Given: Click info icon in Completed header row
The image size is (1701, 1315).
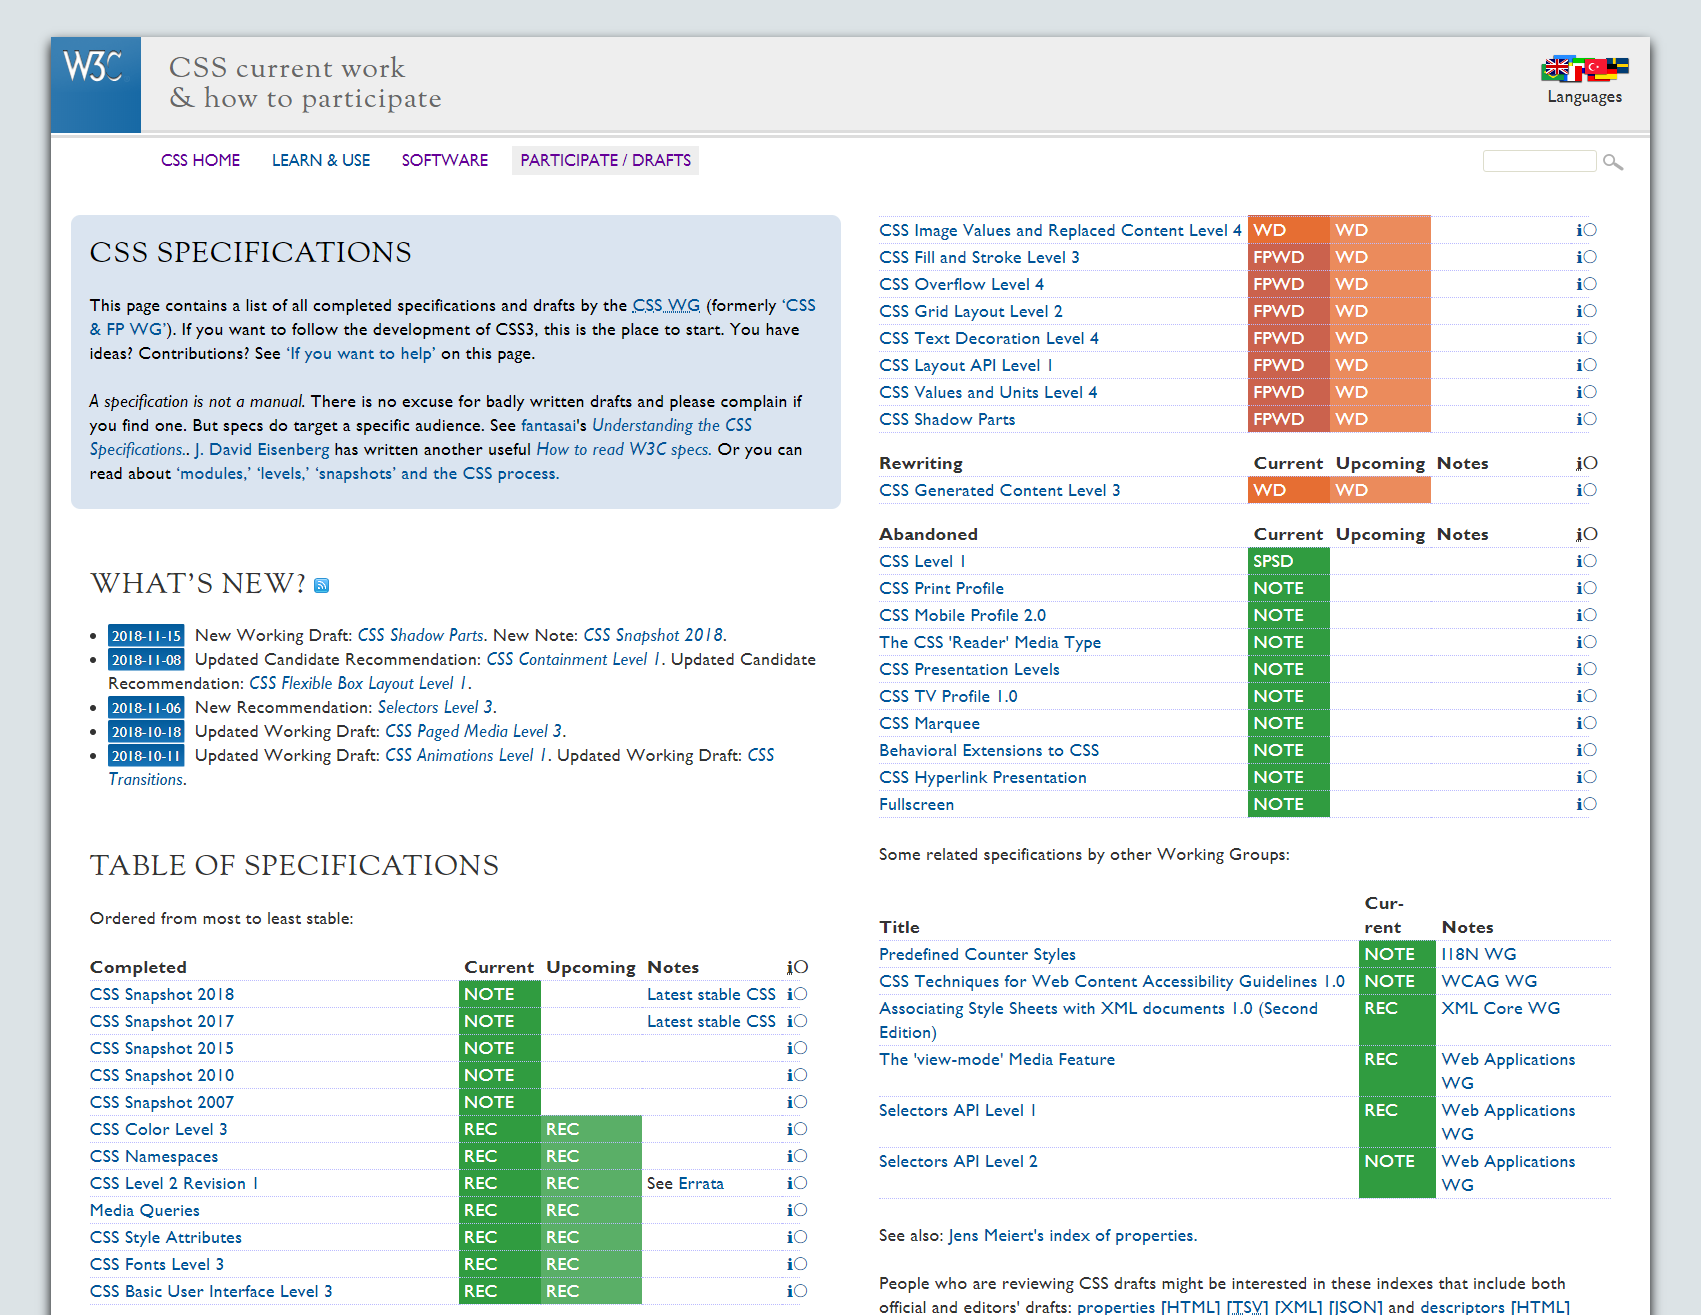Looking at the screenshot, I should click(797, 967).
